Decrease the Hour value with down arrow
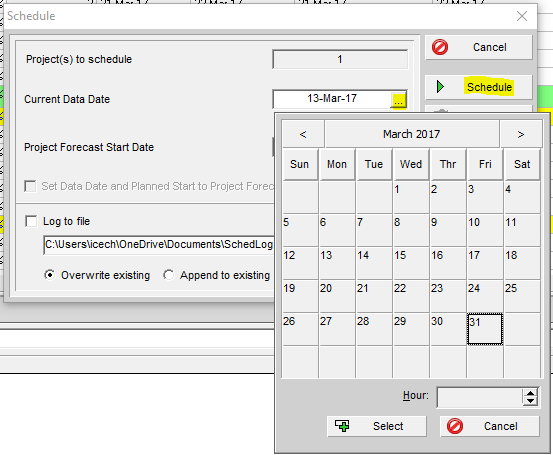Screen dimensions: 553x455 pos(530,401)
